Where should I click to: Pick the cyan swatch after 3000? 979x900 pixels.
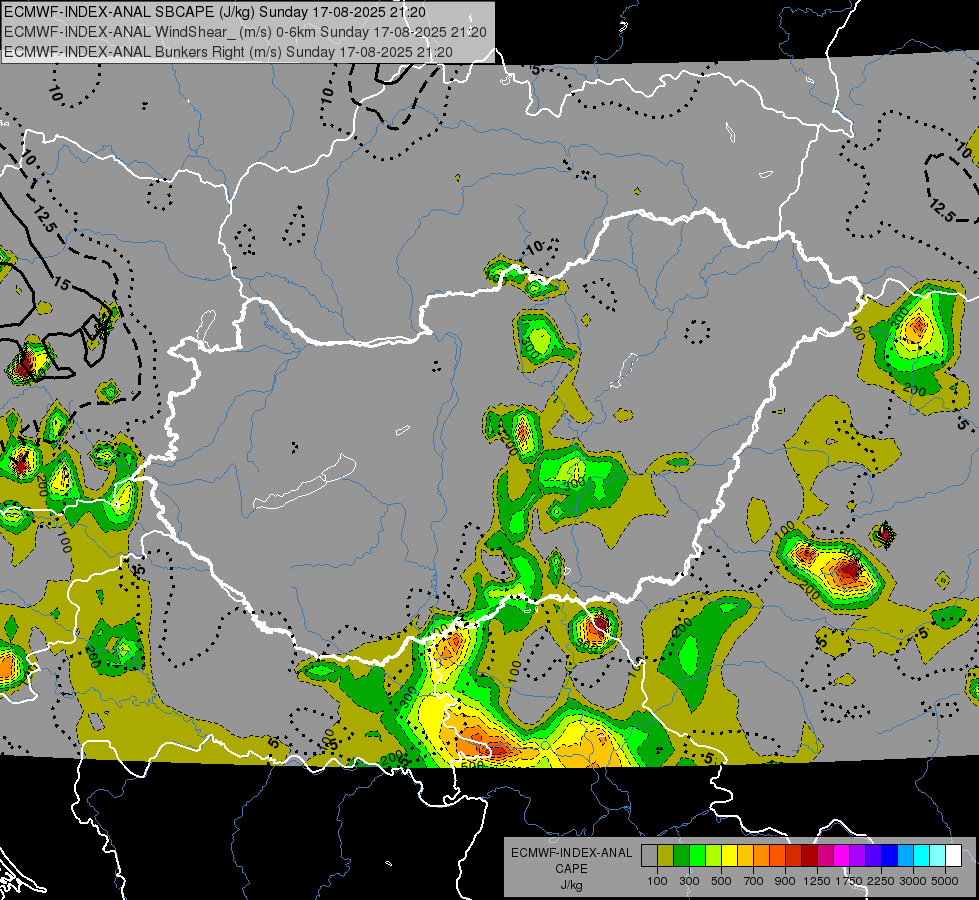pos(922,856)
